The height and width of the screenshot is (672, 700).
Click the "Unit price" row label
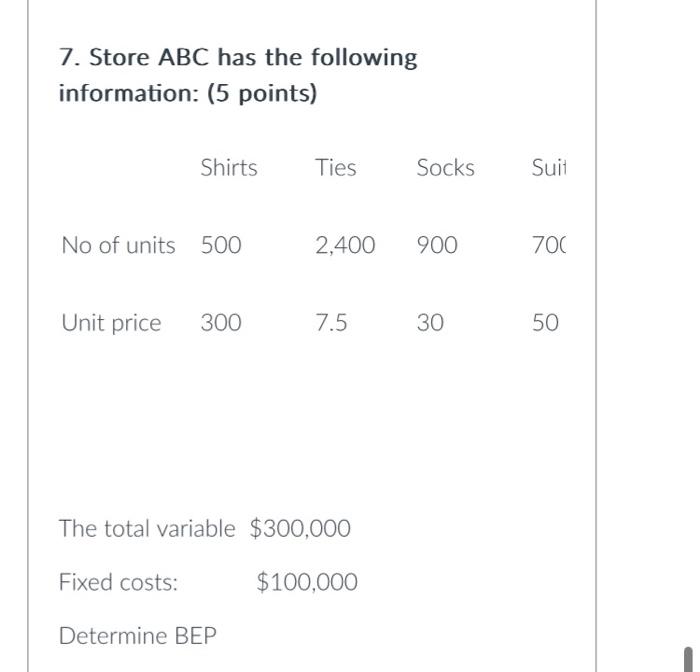tap(111, 324)
